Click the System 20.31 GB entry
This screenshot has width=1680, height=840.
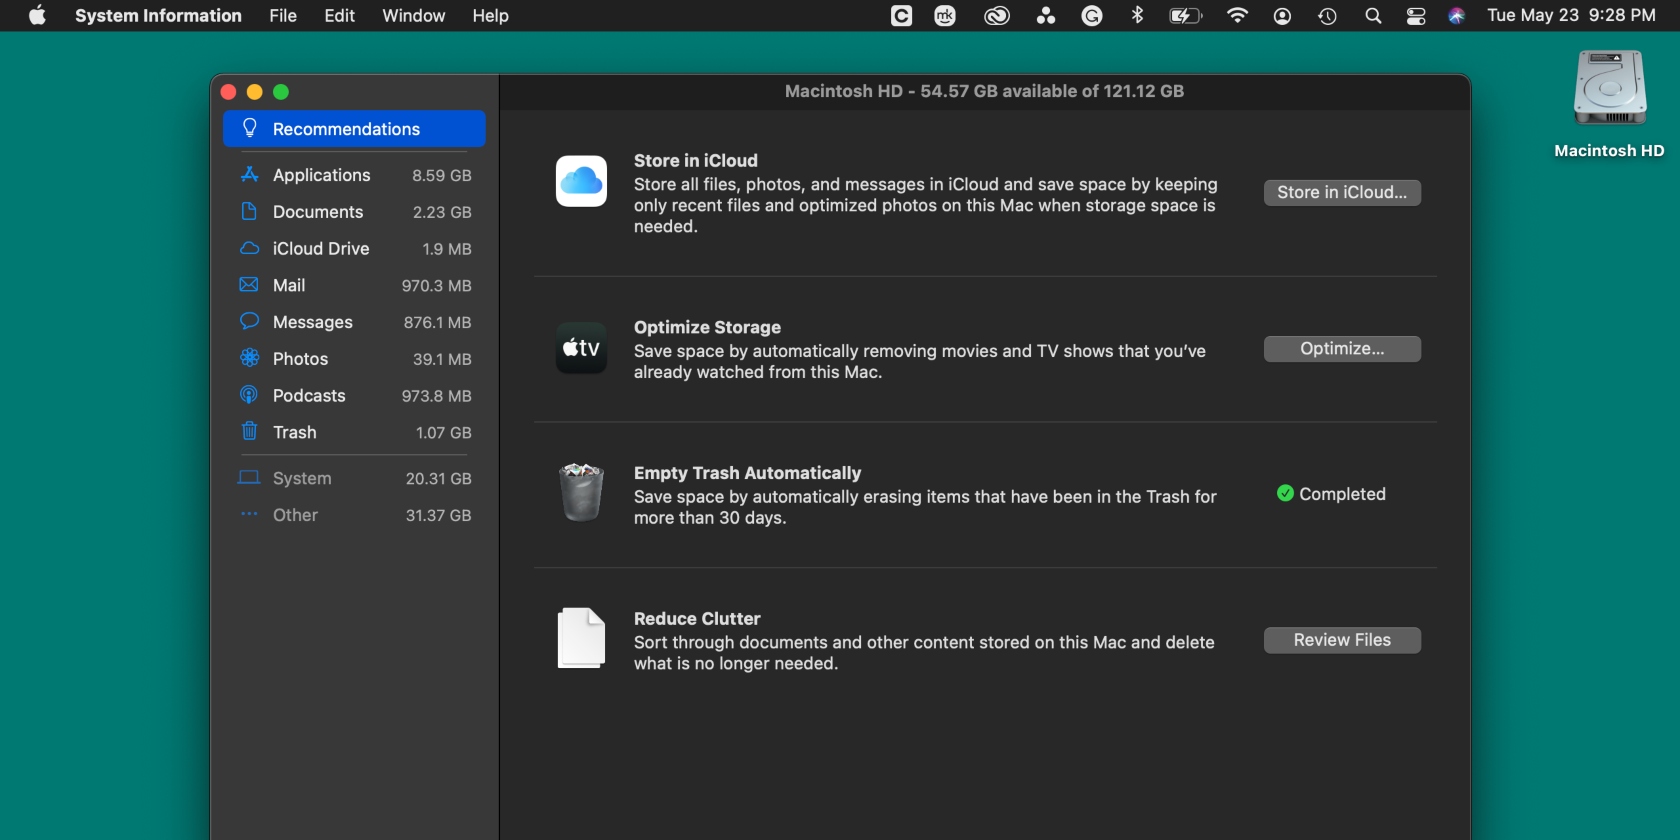[x=354, y=478]
